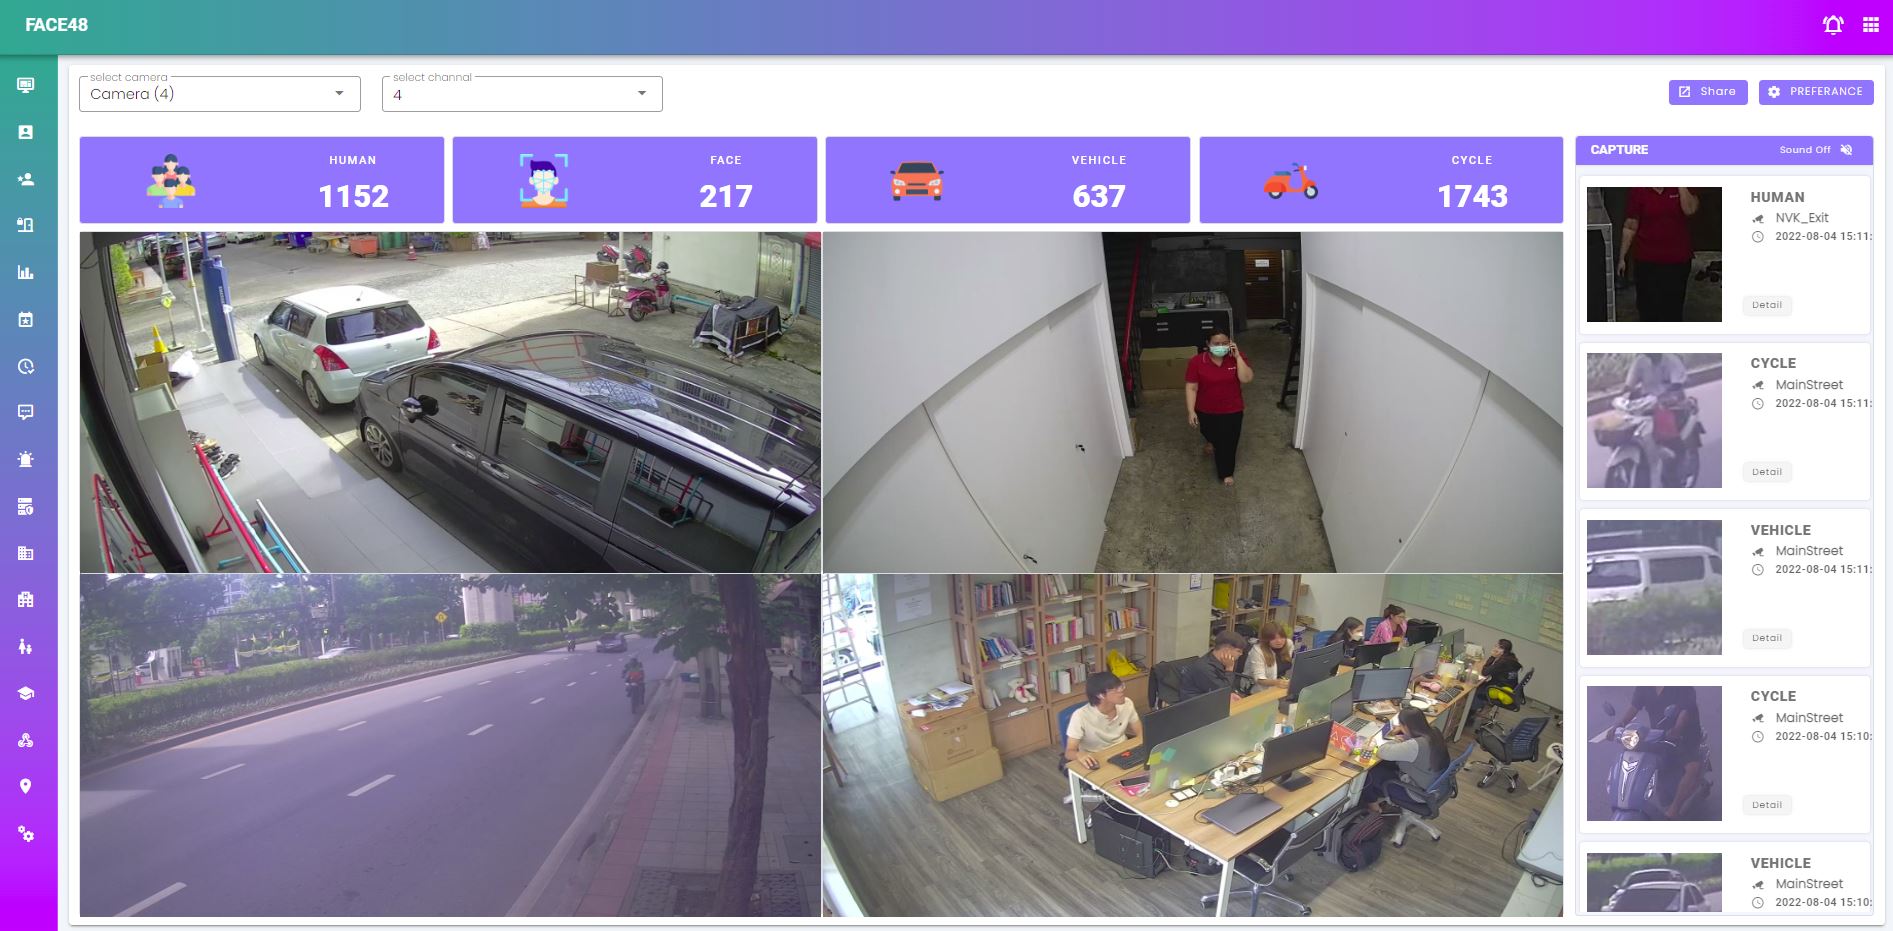Select the parking lot camera feed
1893x931 pixels.
pyautogui.click(x=450, y=402)
